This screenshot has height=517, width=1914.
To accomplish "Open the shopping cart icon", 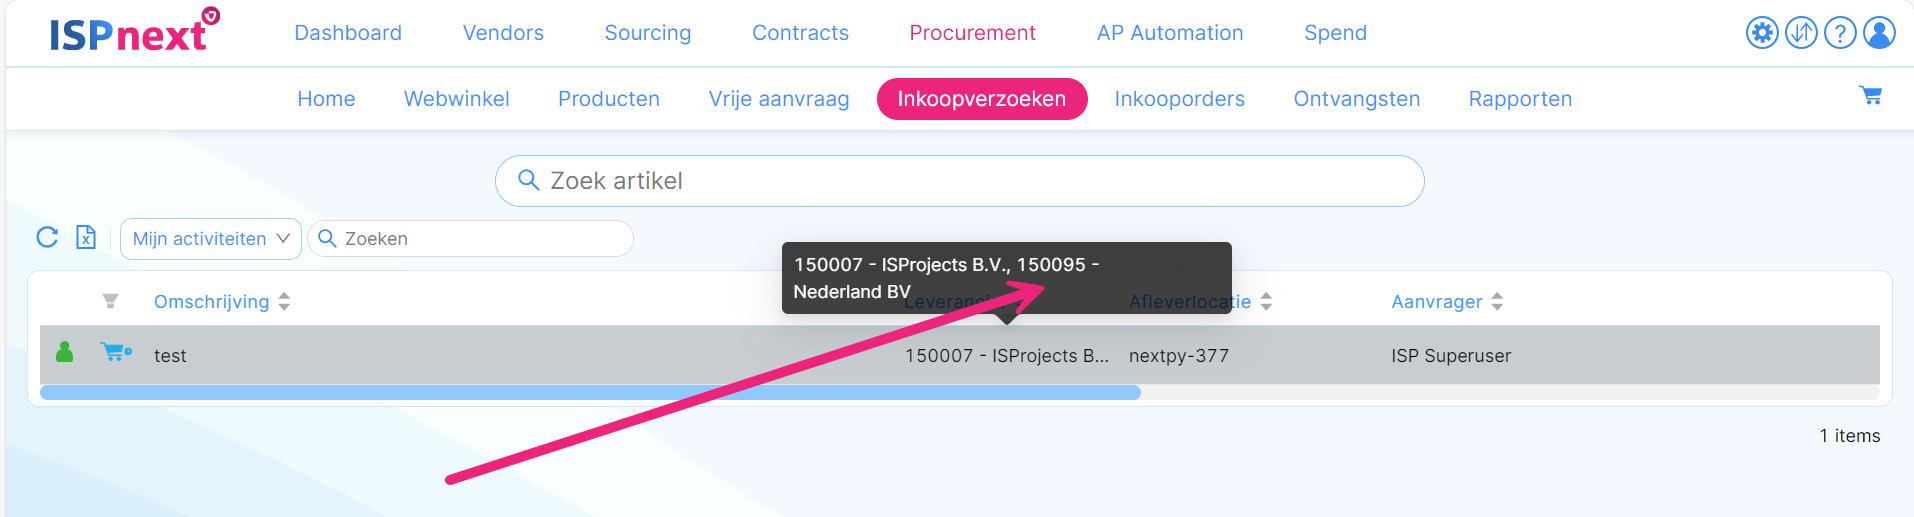I will tap(1870, 95).
